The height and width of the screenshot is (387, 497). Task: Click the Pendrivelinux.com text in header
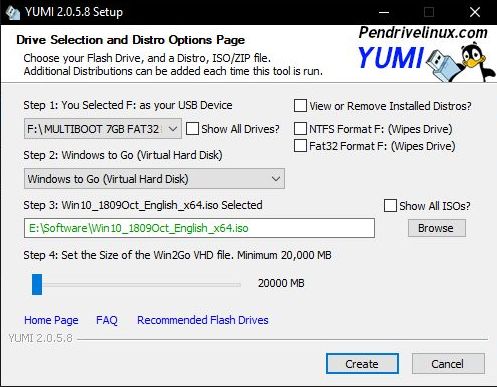(423, 33)
